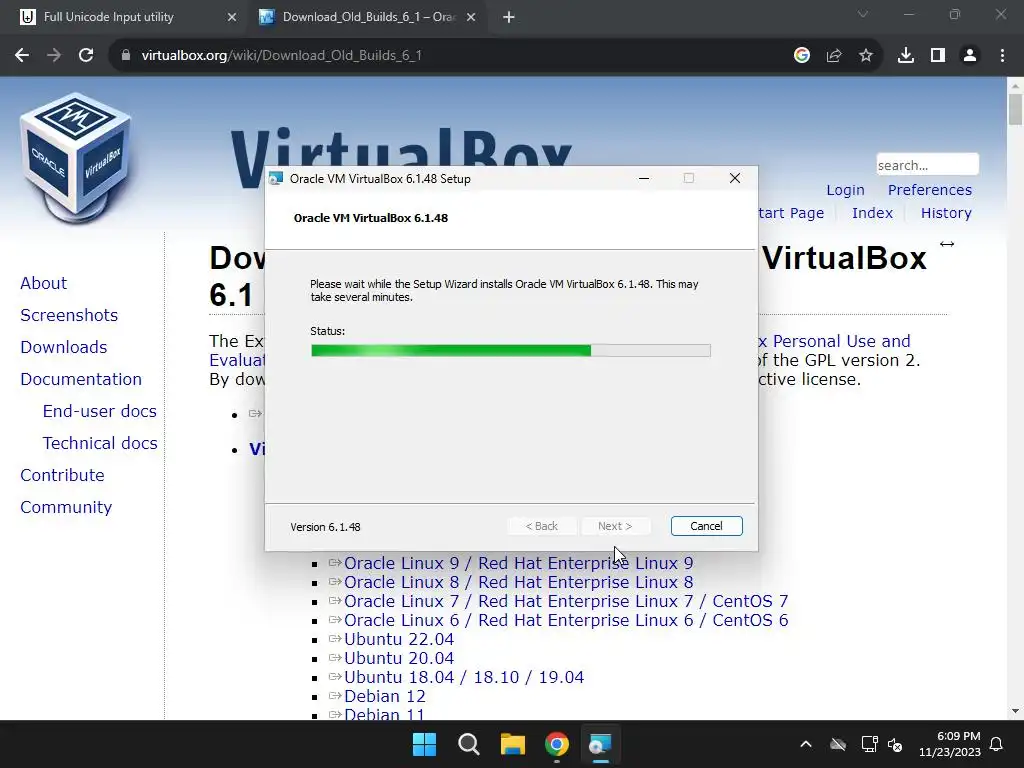Click the browser back arrow
Image resolution: width=1024 pixels, height=768 pixels.
(x=22, y=56)
